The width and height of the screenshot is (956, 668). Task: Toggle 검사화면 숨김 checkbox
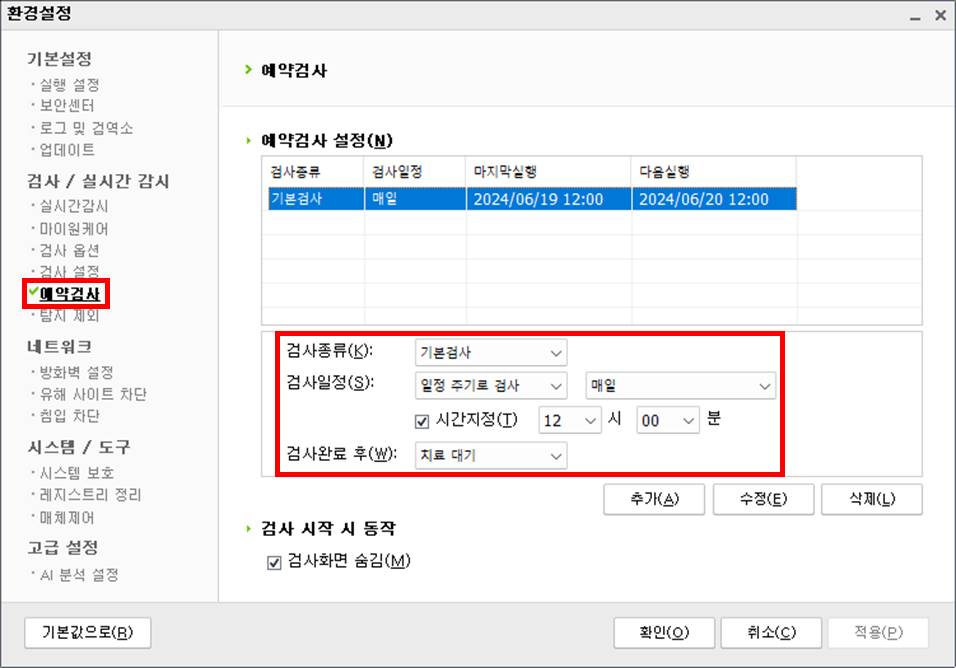click(274, 562)
